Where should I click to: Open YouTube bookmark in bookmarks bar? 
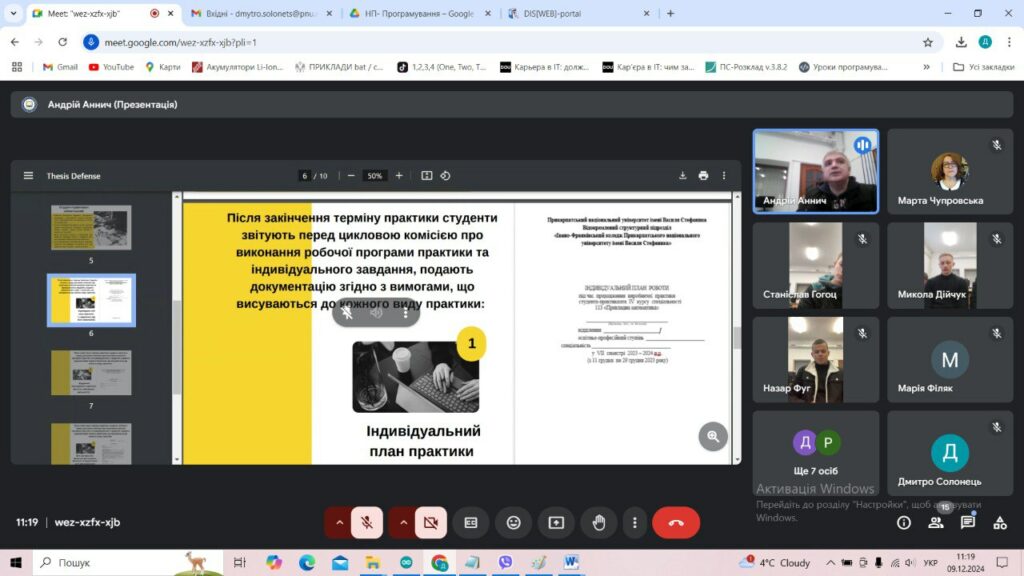click(112, 67)
